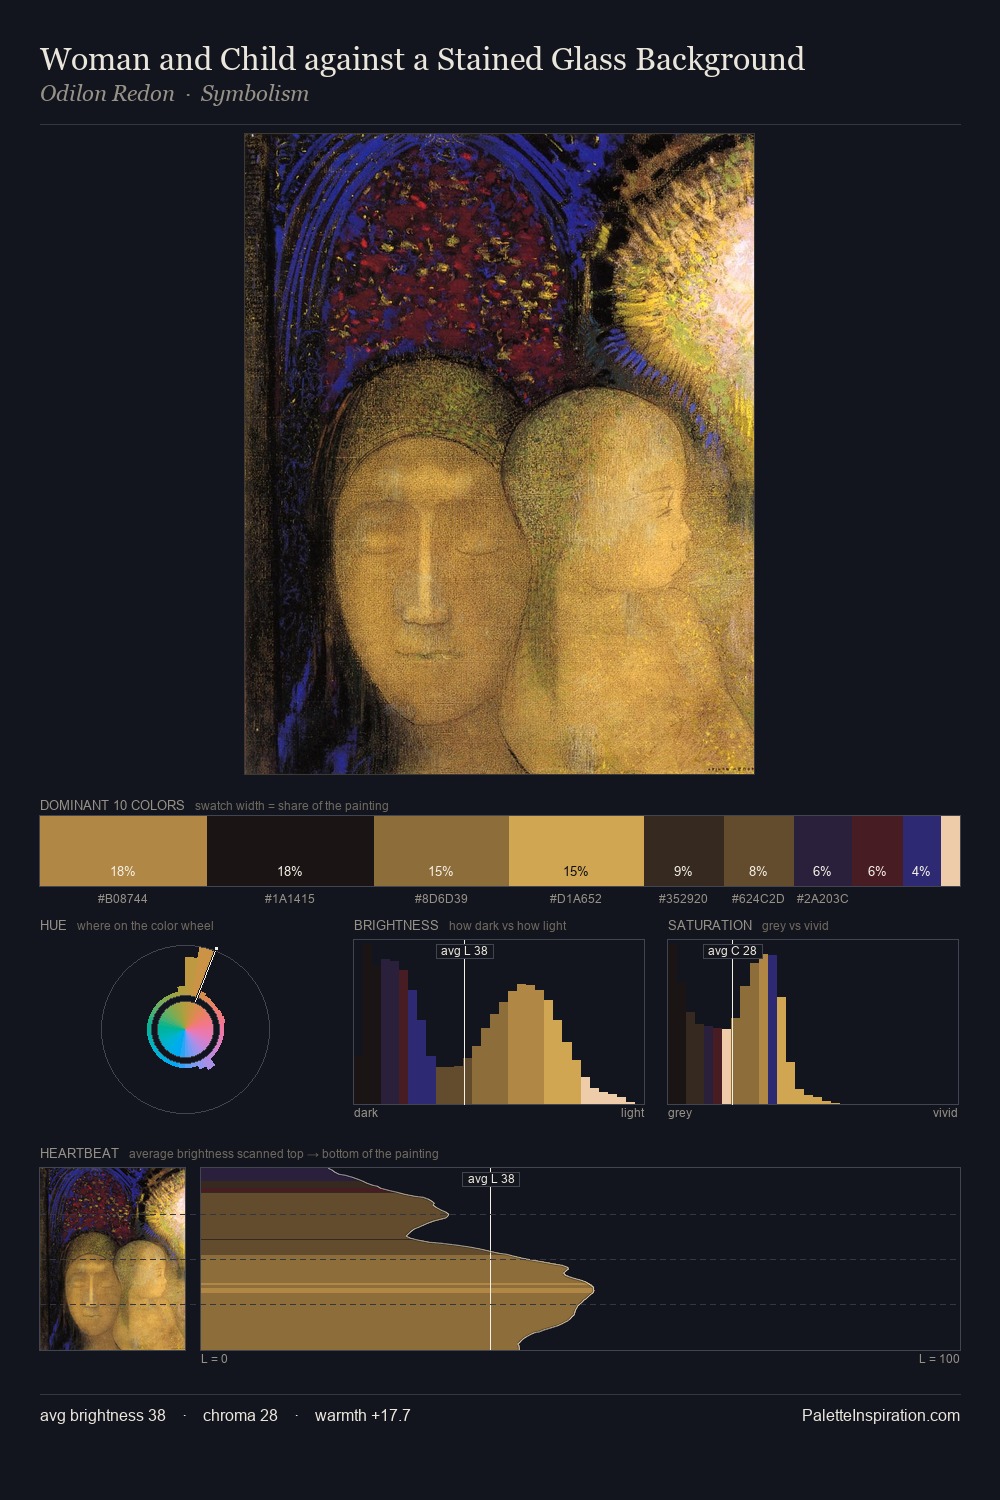Click the hex label #D1A652

(576, 899)
